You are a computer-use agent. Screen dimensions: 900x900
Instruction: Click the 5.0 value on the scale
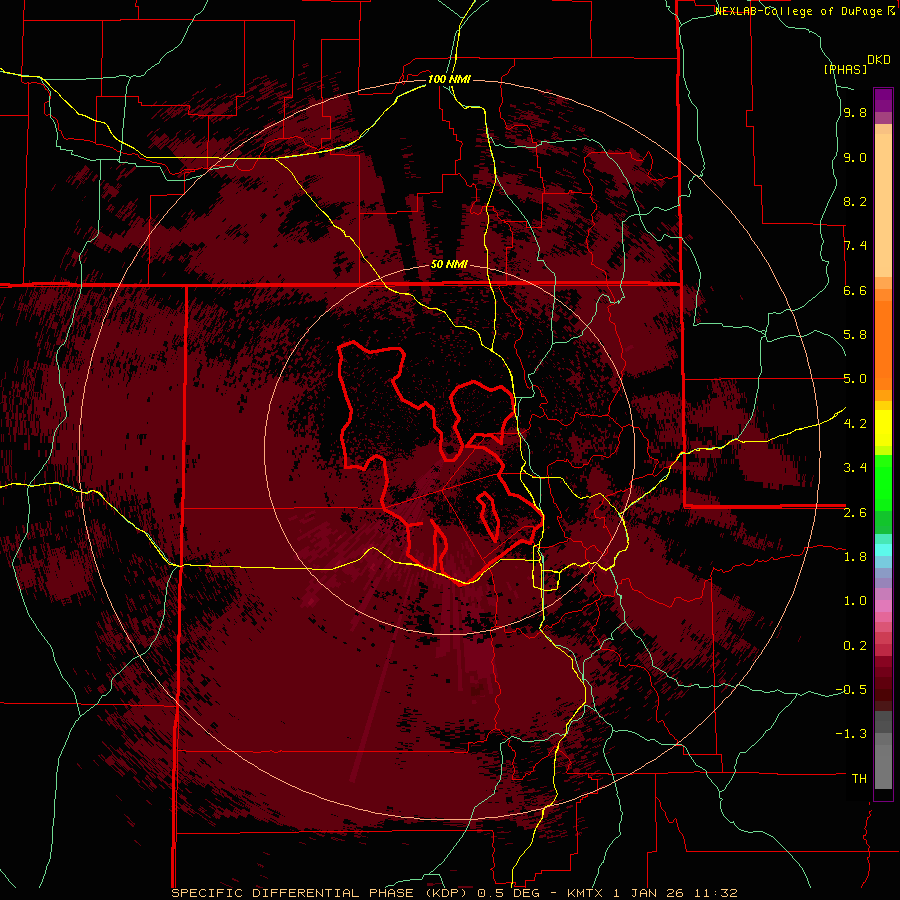click(x=855, y=379)
